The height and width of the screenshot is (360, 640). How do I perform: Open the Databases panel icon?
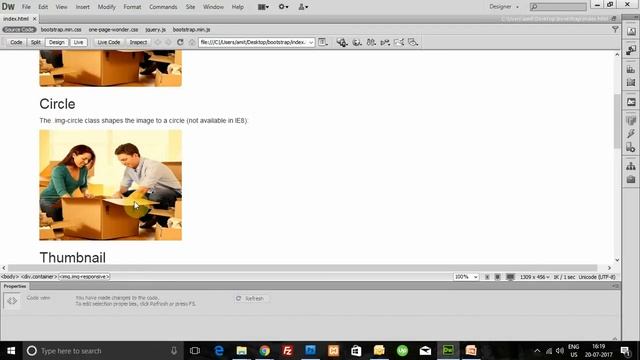631,120
